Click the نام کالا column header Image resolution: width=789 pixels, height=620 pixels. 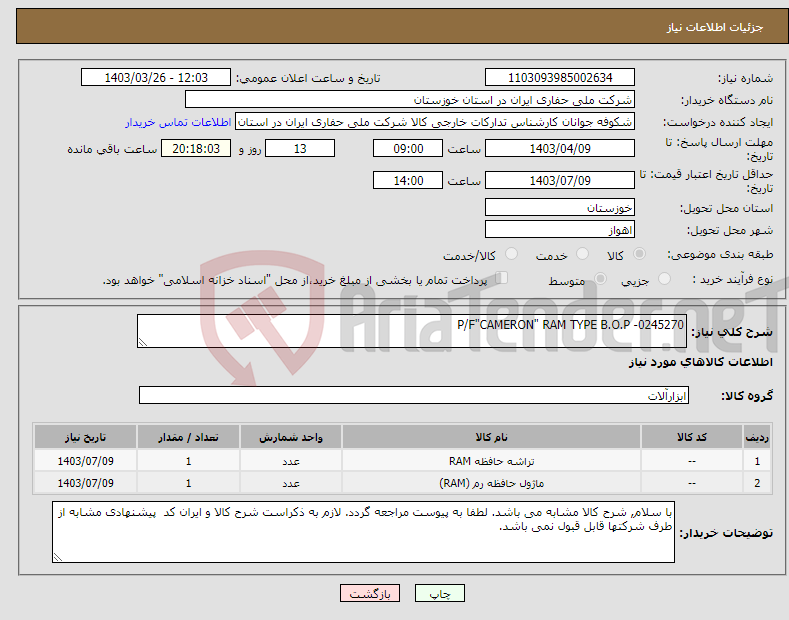coord(491,437)
